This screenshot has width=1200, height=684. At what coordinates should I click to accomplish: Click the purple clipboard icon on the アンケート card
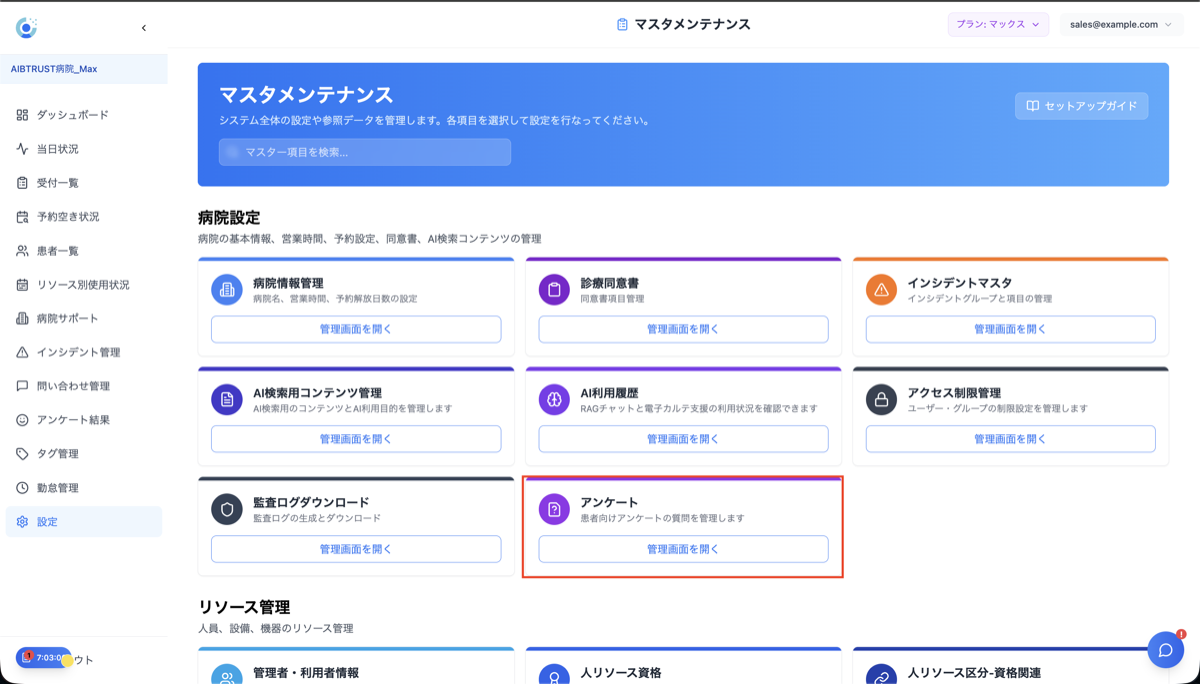[x=554, y=508]
